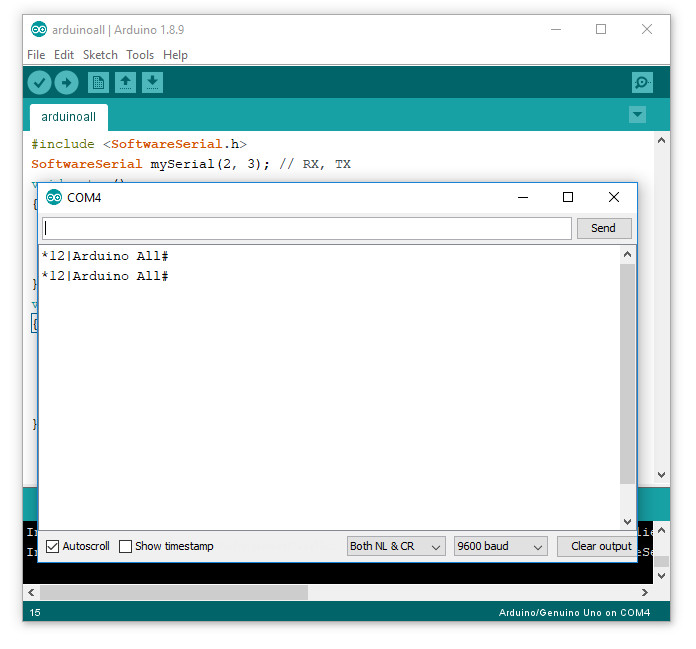696x649 pixels.
Task: Maximize the main Arduino IDE window
Action: (601, 29)
